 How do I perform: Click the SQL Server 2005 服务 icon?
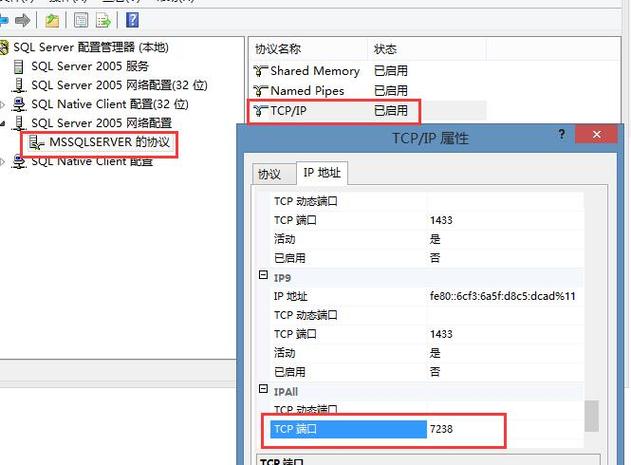(19, 66)
